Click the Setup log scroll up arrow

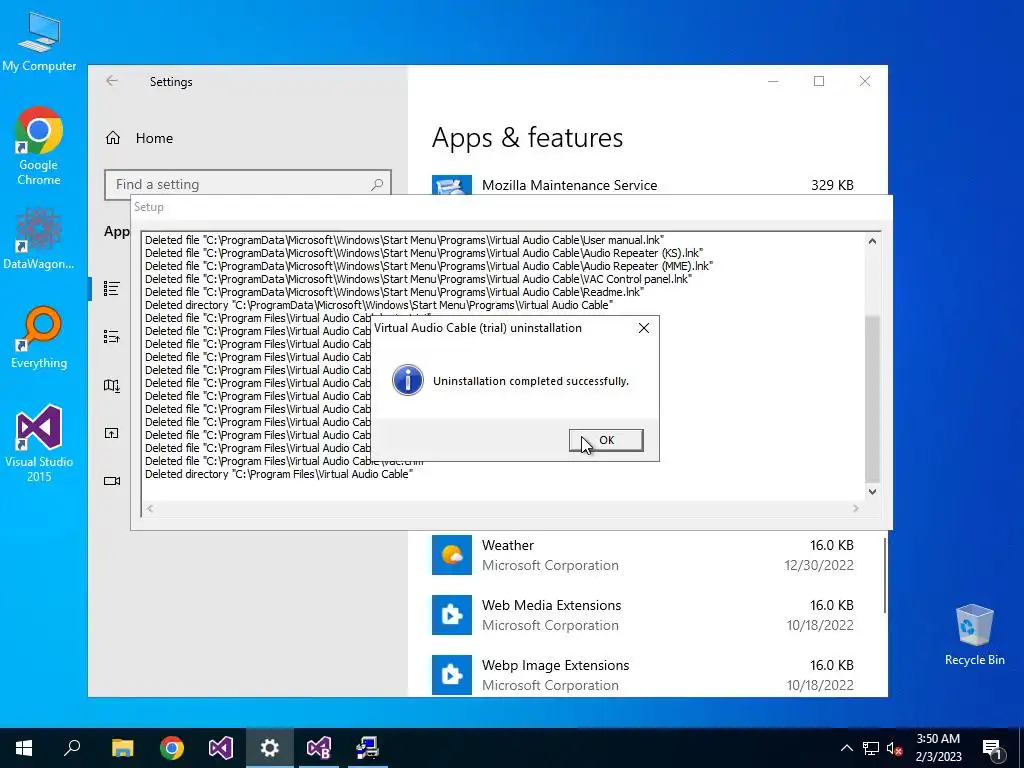(872, 241)
